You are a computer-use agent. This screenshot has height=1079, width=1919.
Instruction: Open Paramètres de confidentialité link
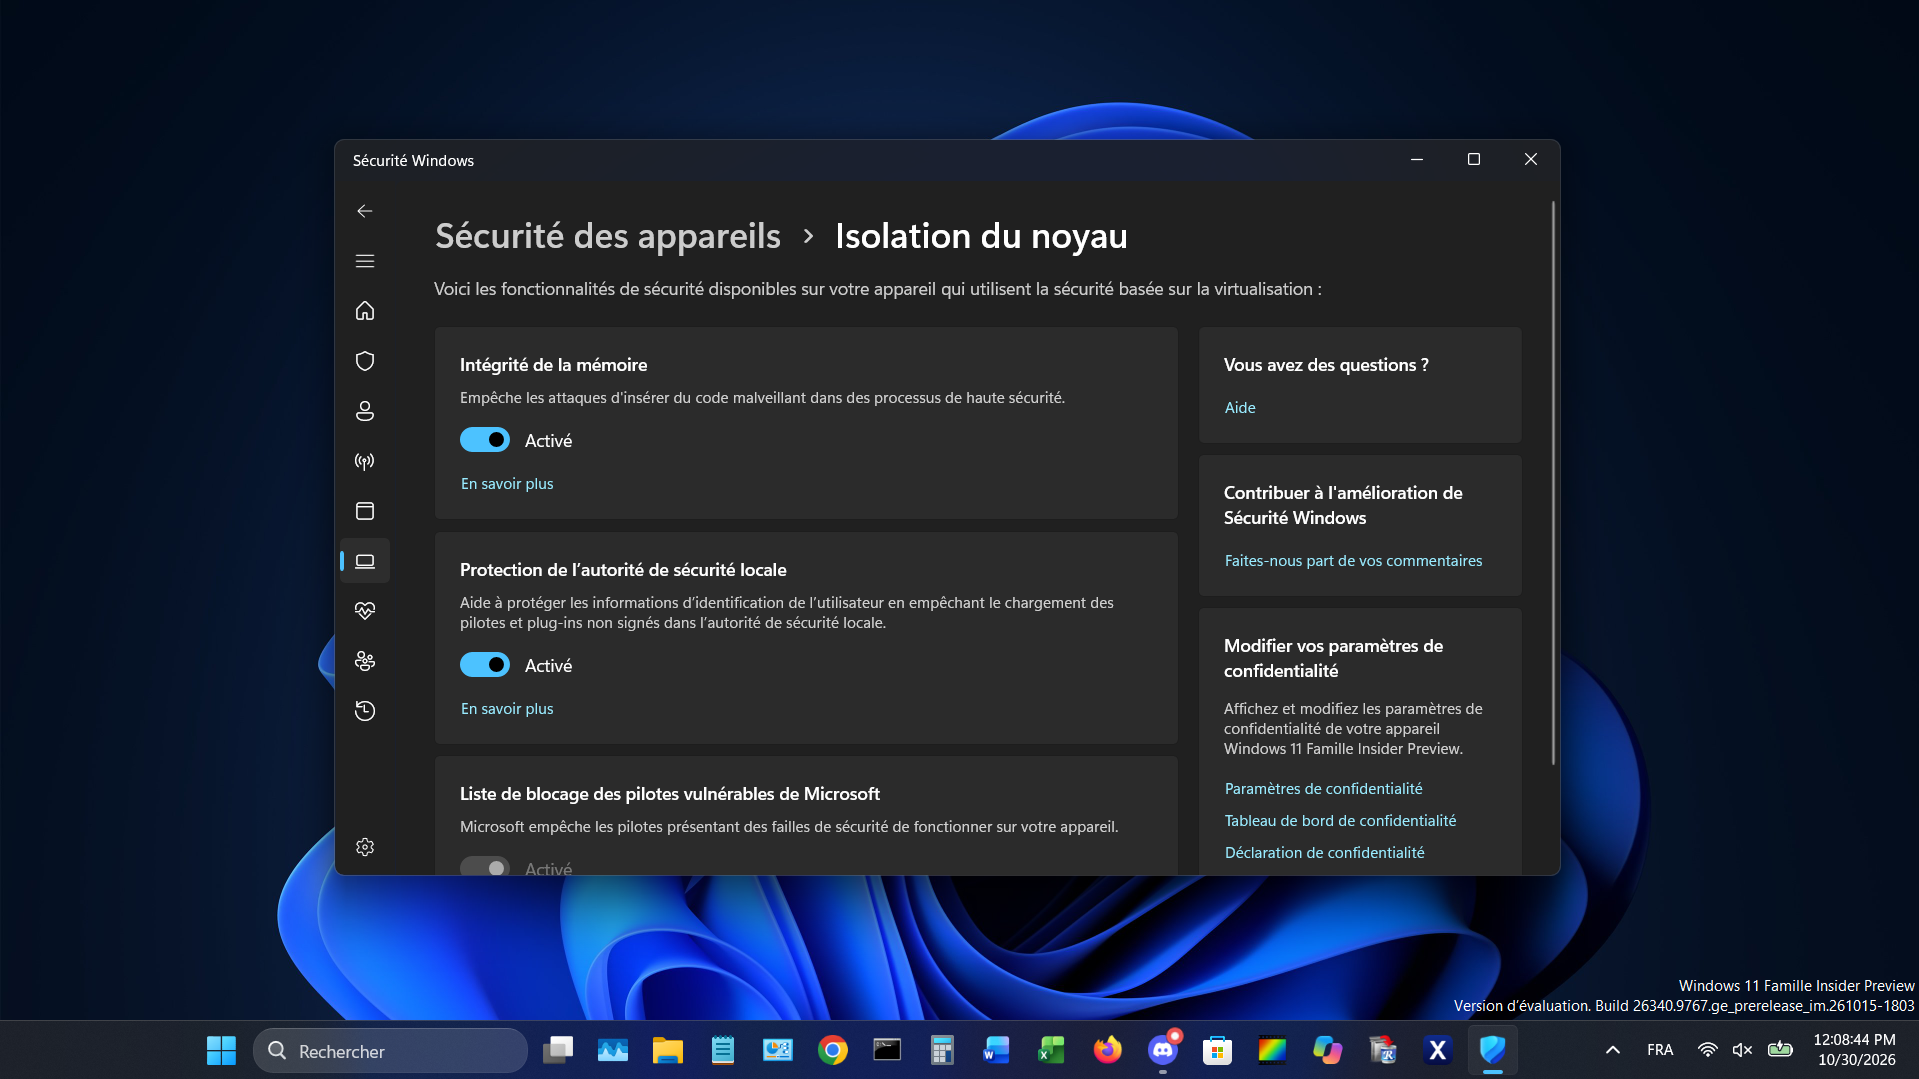coord(1323,788)
